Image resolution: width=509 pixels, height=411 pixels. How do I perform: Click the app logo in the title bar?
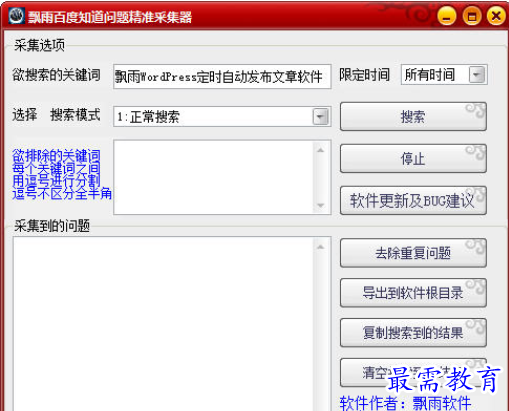click(x=16, y=15)
